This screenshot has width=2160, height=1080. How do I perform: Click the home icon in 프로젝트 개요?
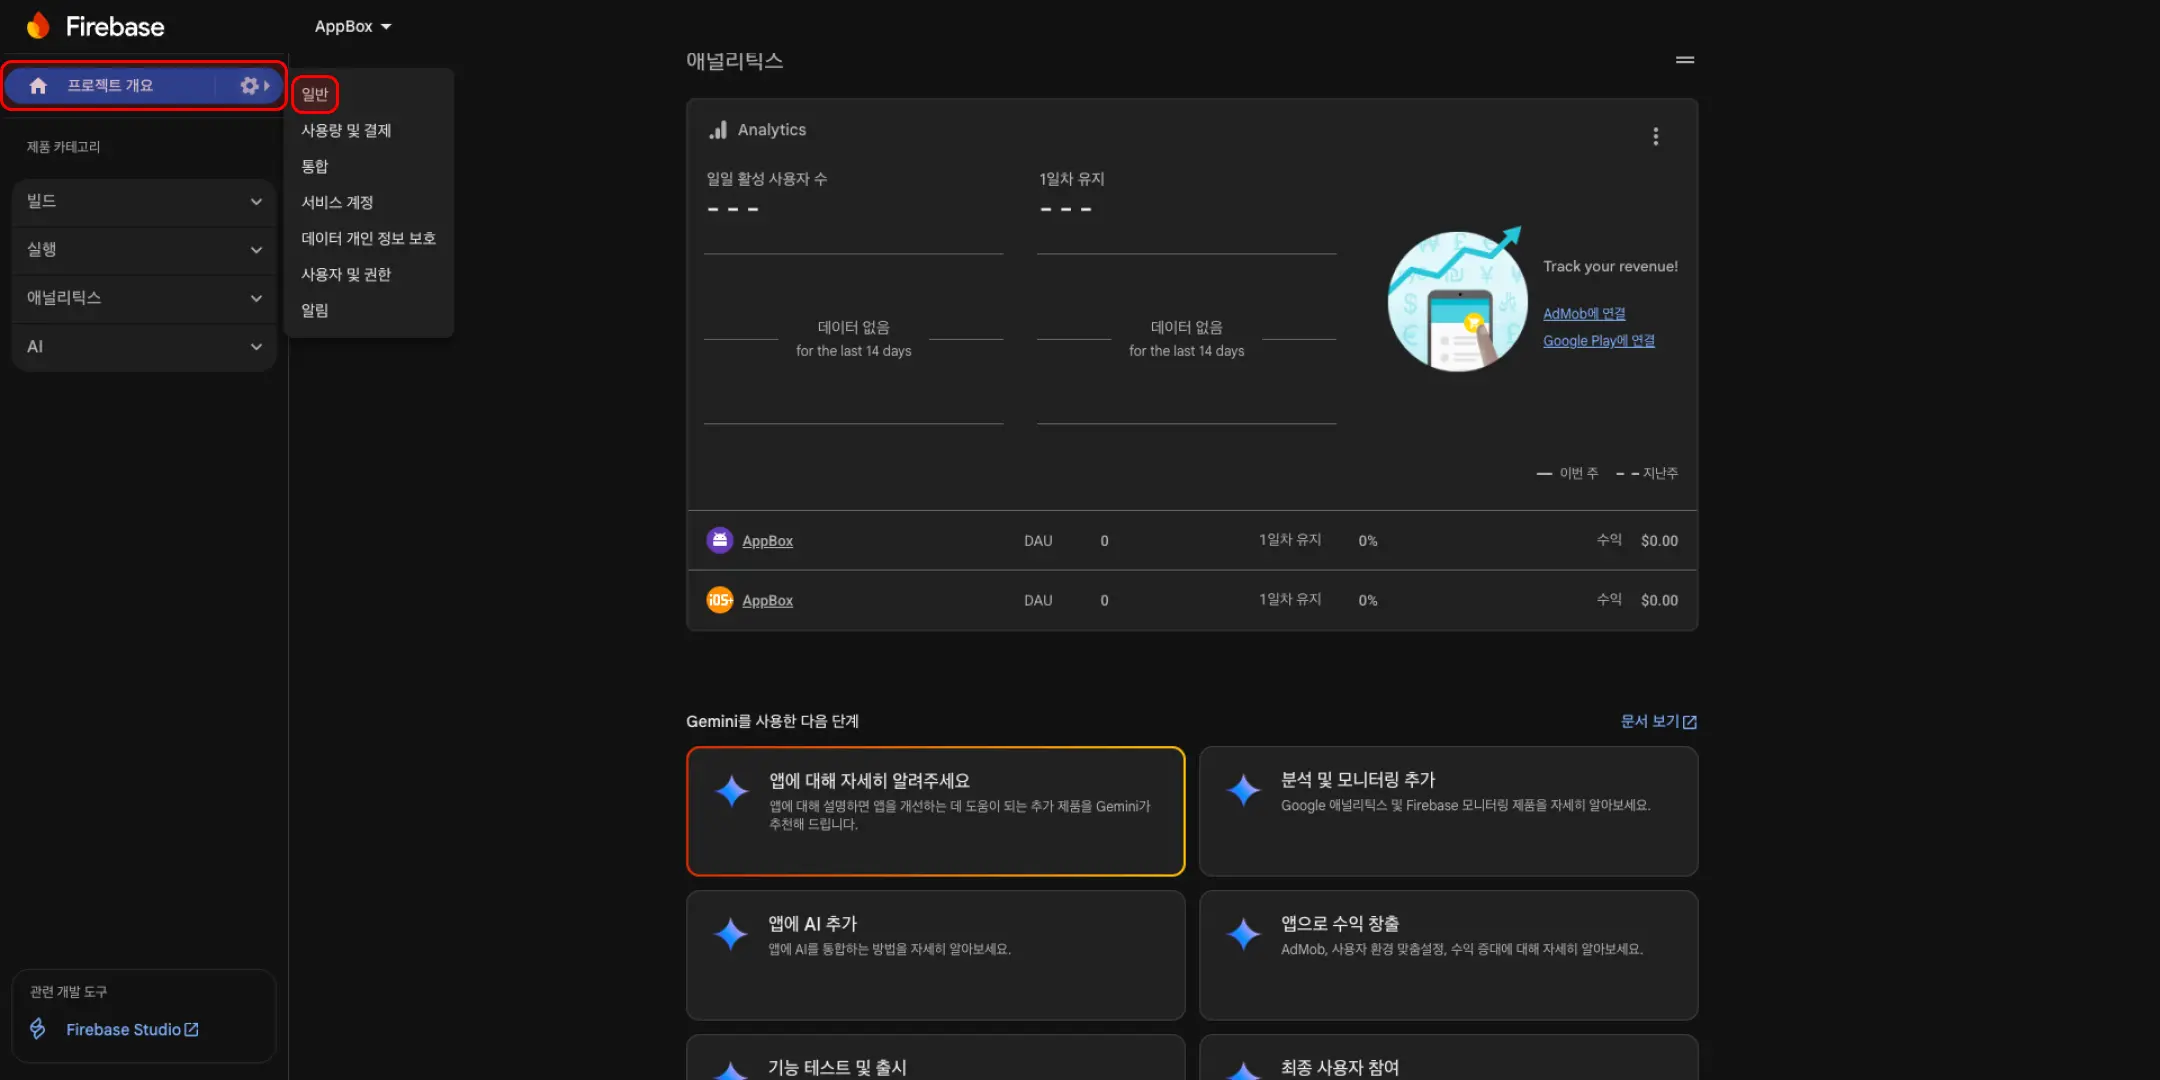[x=38, y=86]
